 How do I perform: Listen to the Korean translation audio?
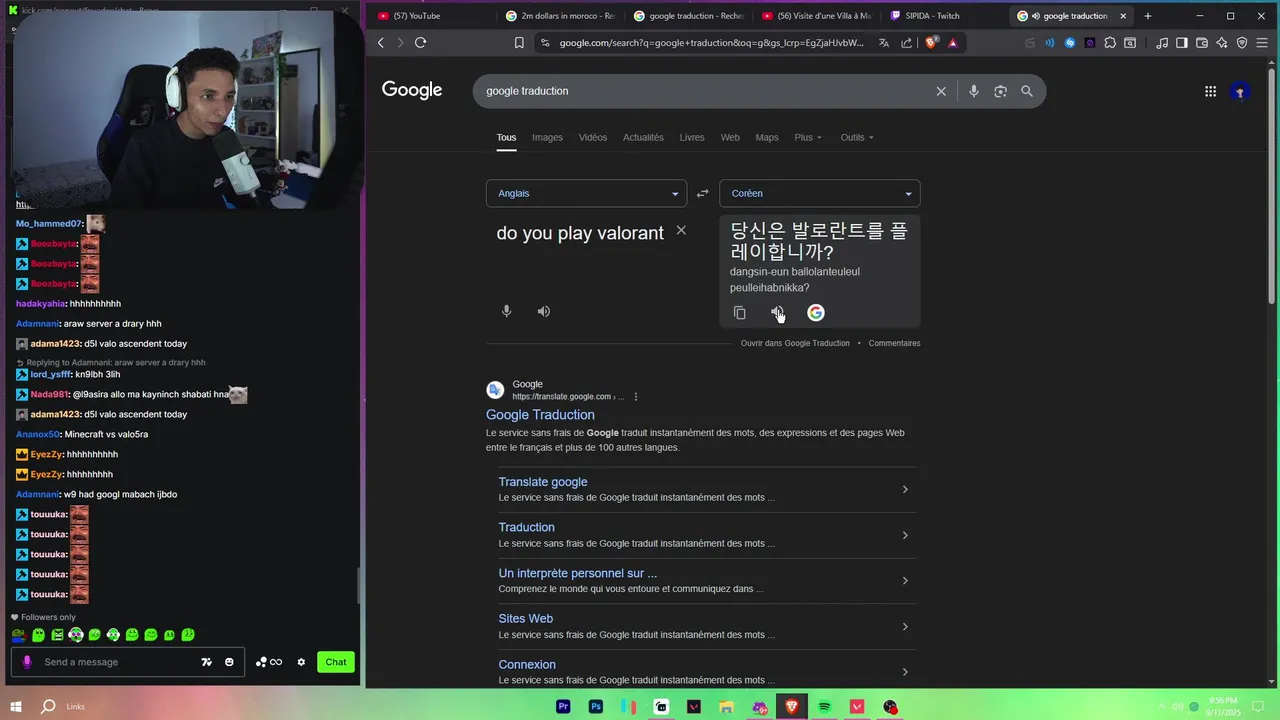(x=777, y=313)
